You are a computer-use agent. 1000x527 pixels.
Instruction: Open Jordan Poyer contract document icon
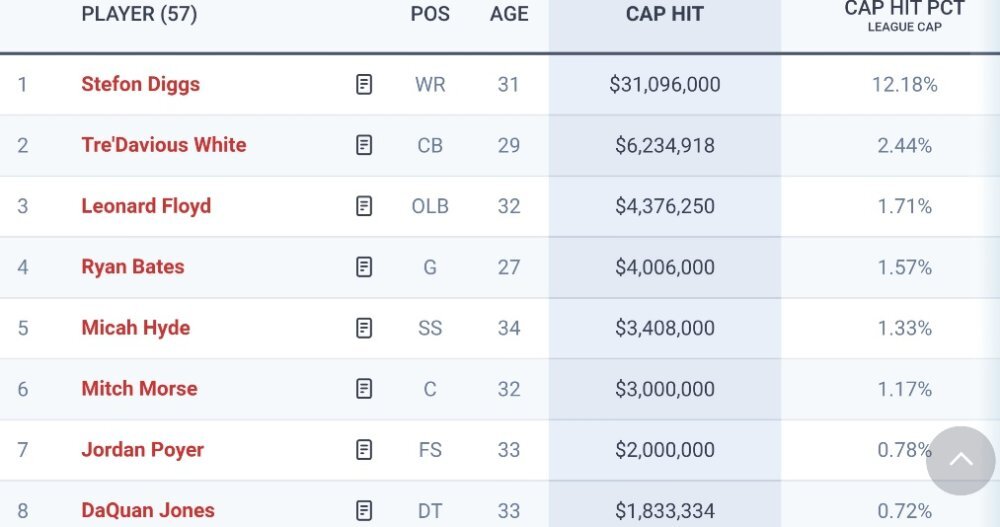pyautogui.click(x=364, y=450)
